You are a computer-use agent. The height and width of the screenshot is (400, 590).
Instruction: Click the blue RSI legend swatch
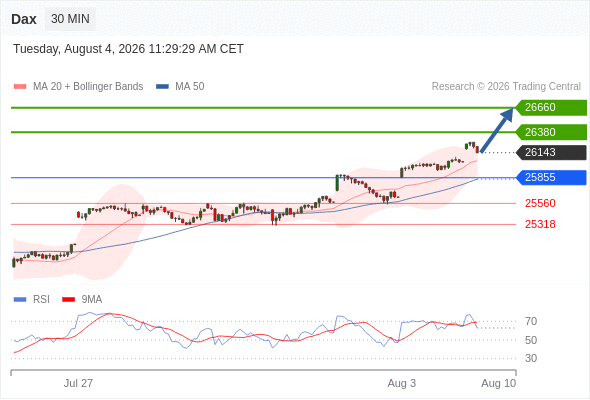coord(20,300)
